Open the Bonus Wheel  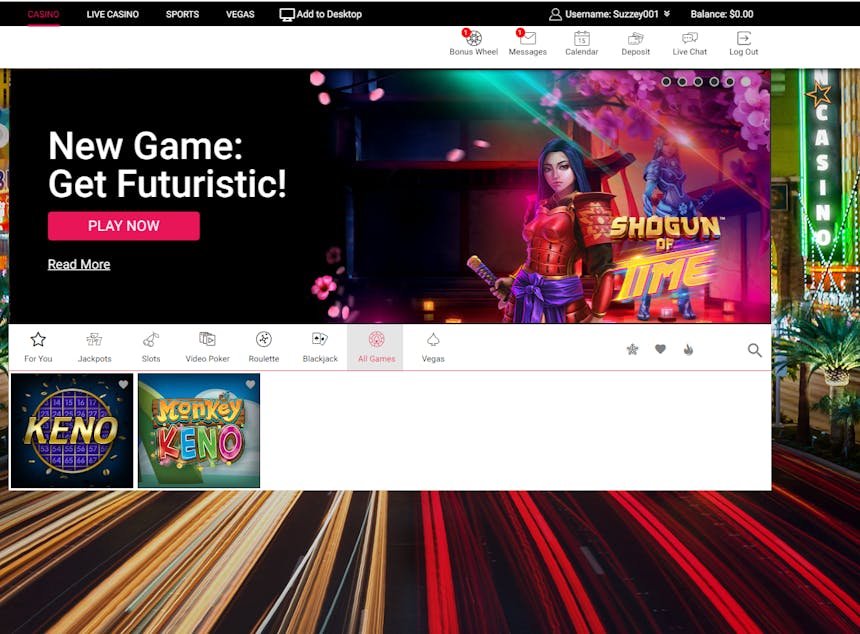(473, 43)
